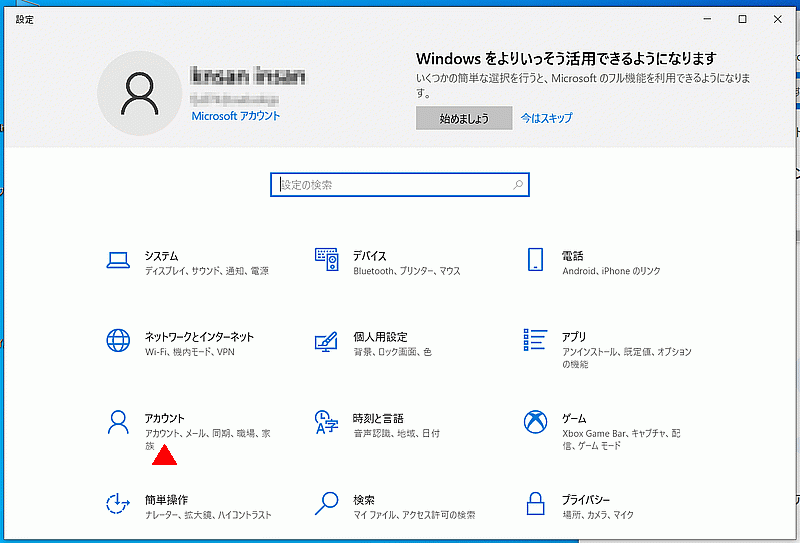
Task: Open the ゲーム settings title
Action: click(574, 418)
